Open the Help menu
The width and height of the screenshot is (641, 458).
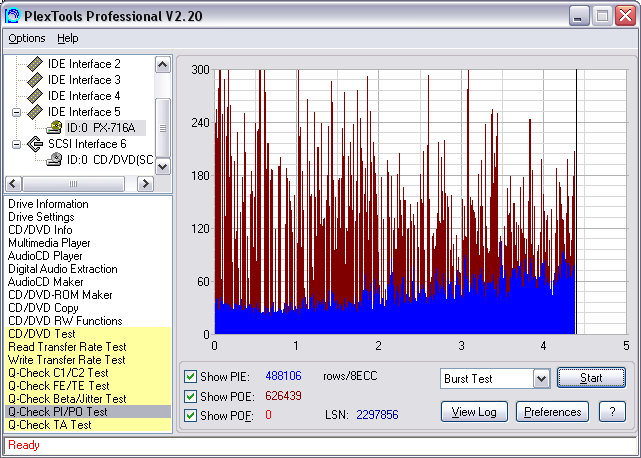click(67, 38)
